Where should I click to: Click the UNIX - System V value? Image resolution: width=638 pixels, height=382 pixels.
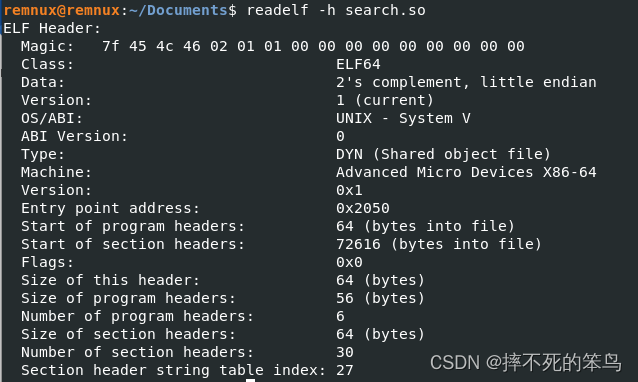[403, 118]
